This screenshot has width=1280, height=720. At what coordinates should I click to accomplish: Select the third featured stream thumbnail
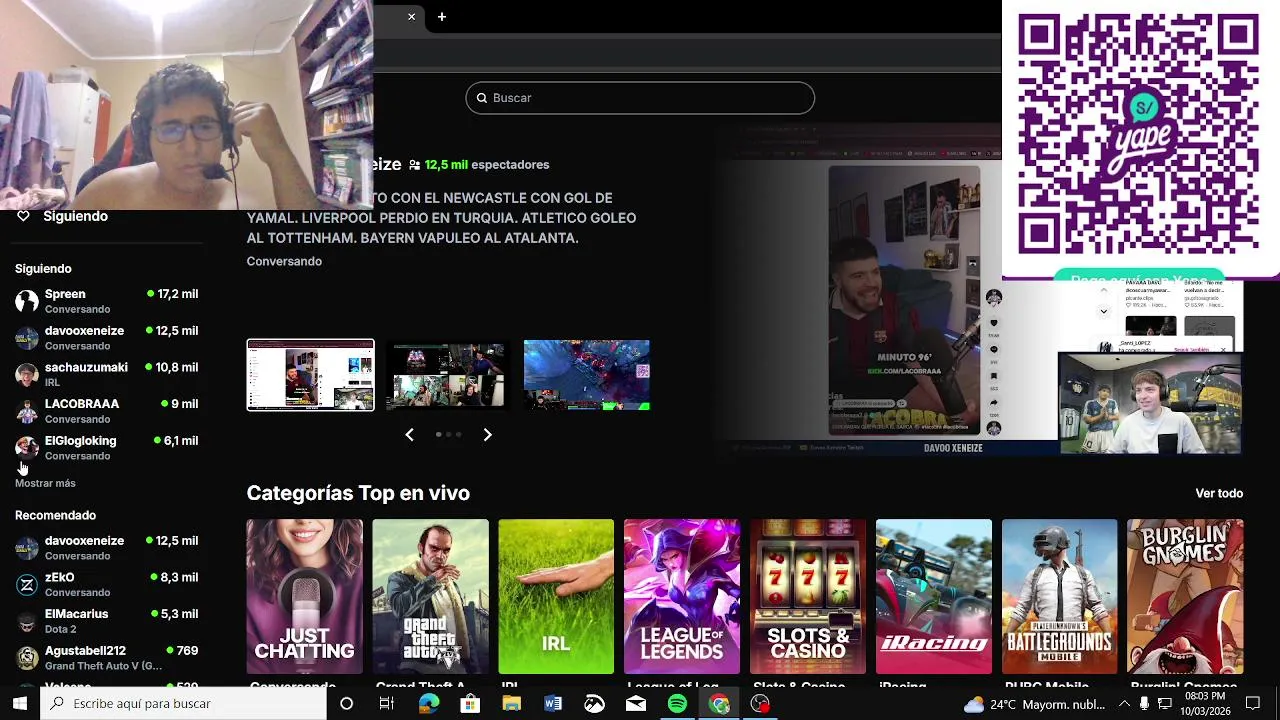(x=586, y=375)
